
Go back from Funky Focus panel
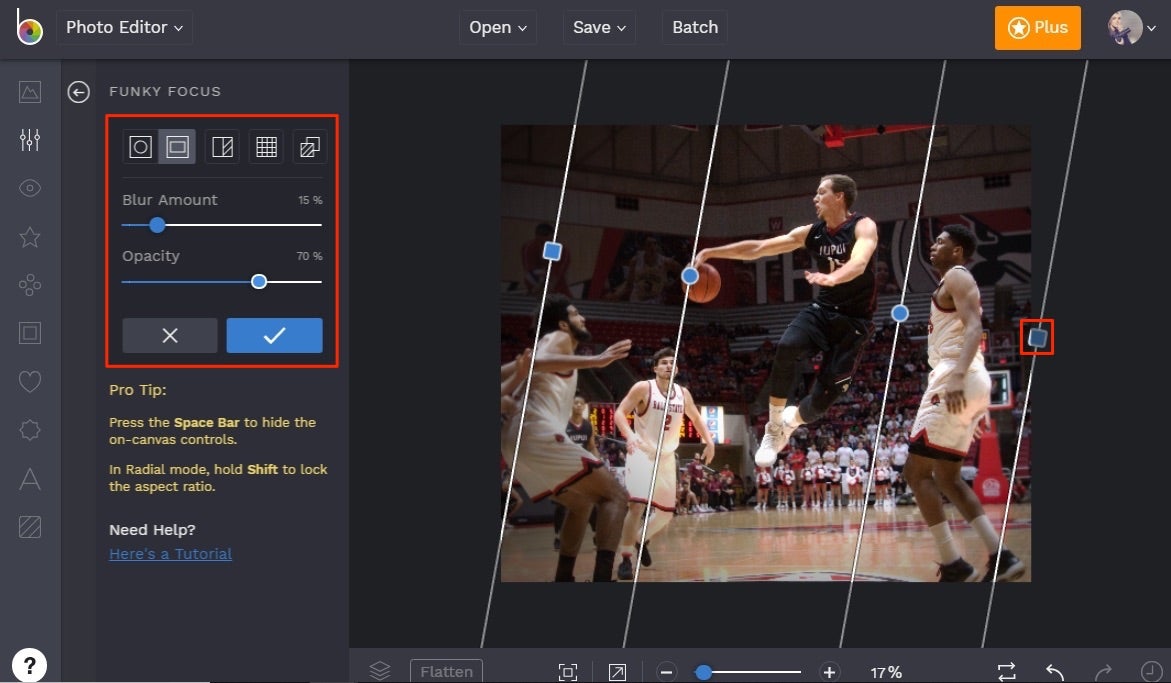tap(78, 91)
